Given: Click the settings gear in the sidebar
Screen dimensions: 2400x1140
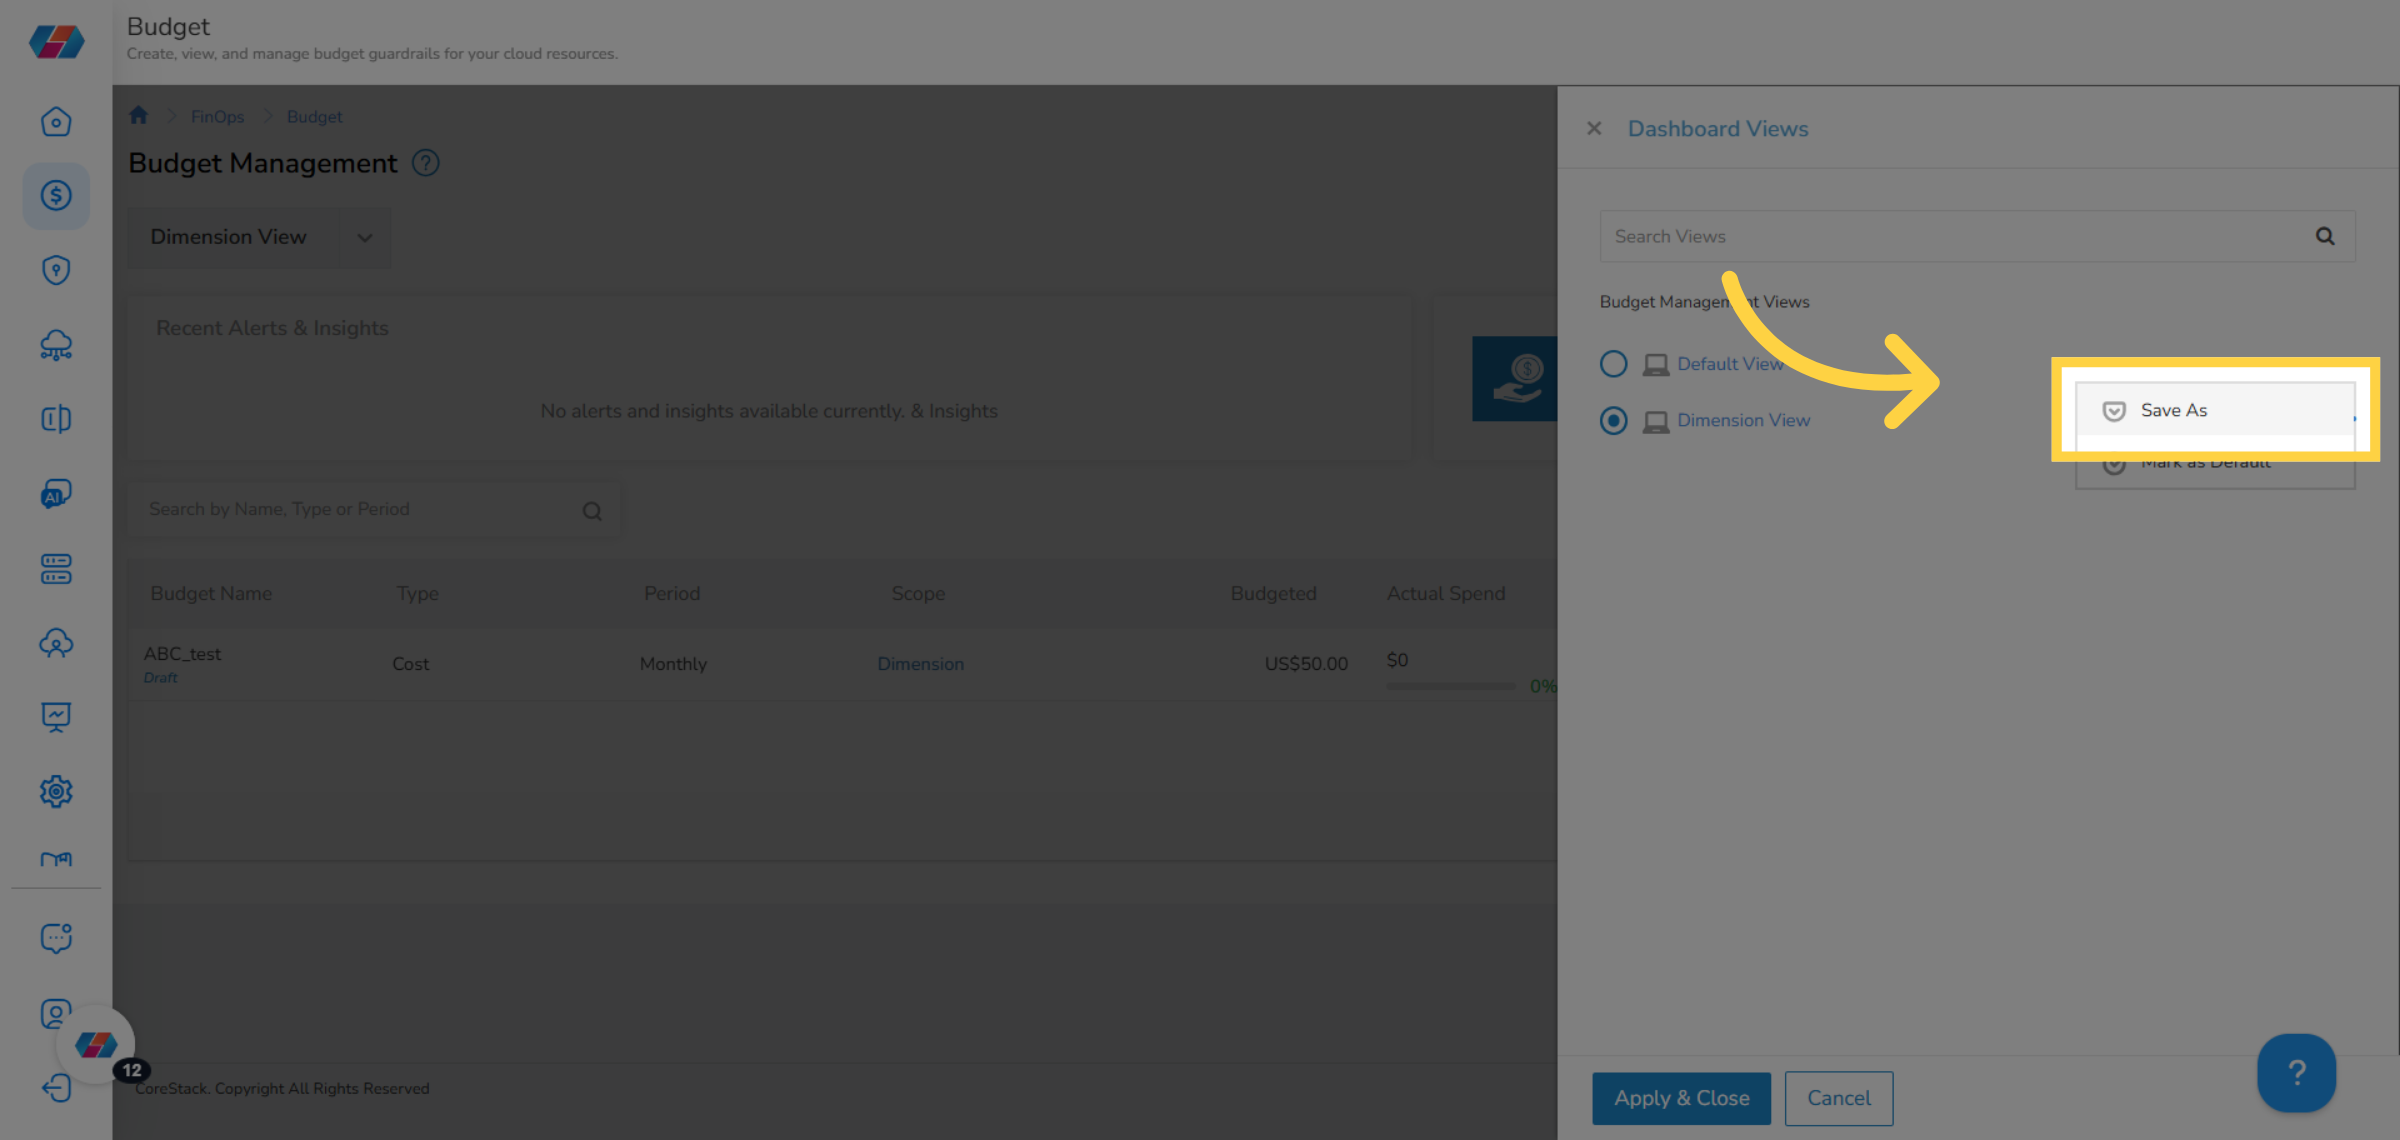Looking at the screenshot, I should 56,791.
